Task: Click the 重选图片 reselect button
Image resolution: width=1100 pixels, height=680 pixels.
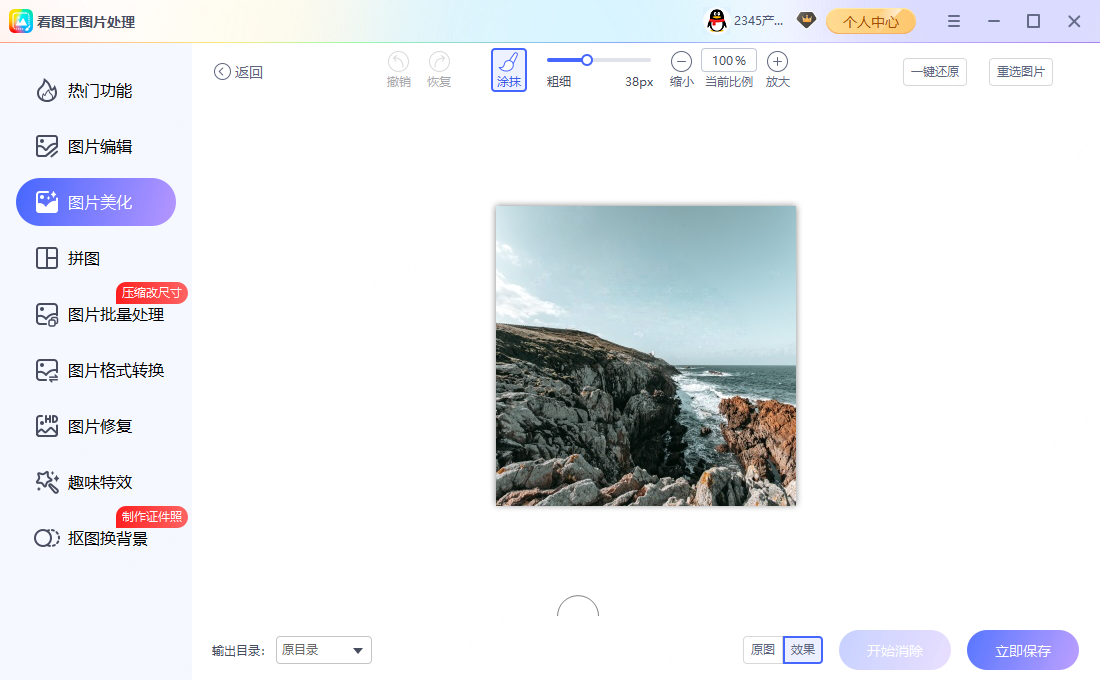Action: pos(1021,72)
